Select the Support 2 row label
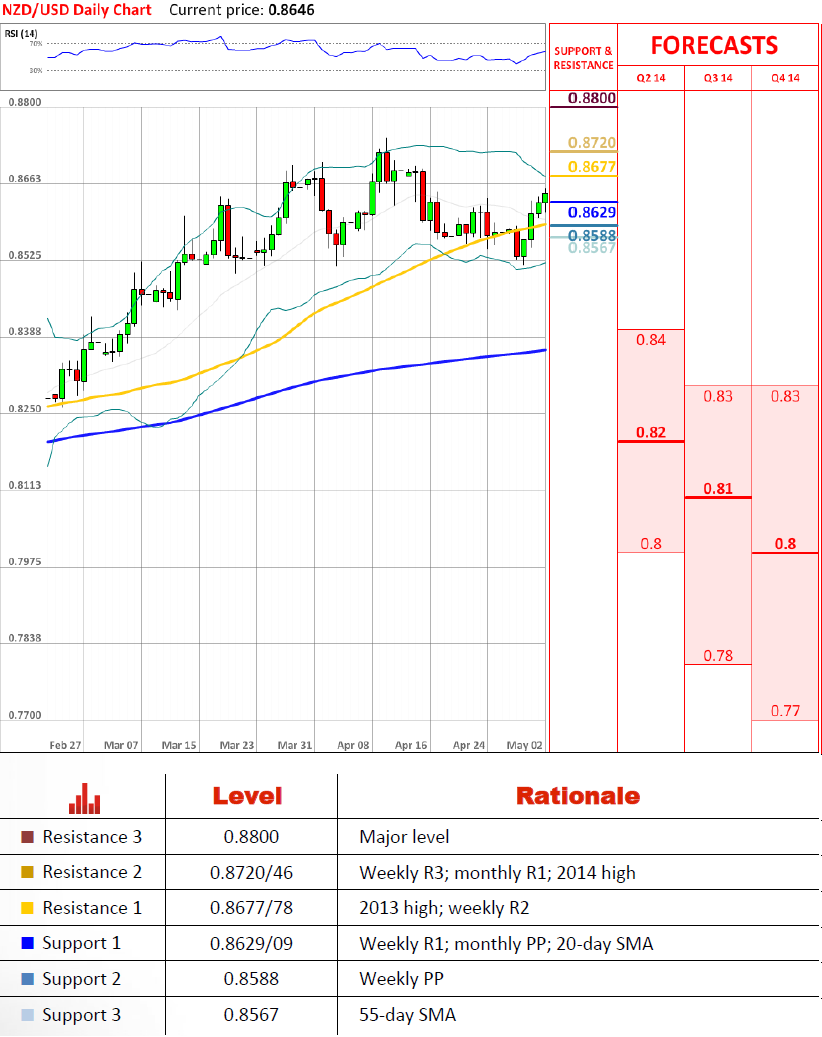The width and height of the screenshot is (822, 1037). click(x=81, y=979)
